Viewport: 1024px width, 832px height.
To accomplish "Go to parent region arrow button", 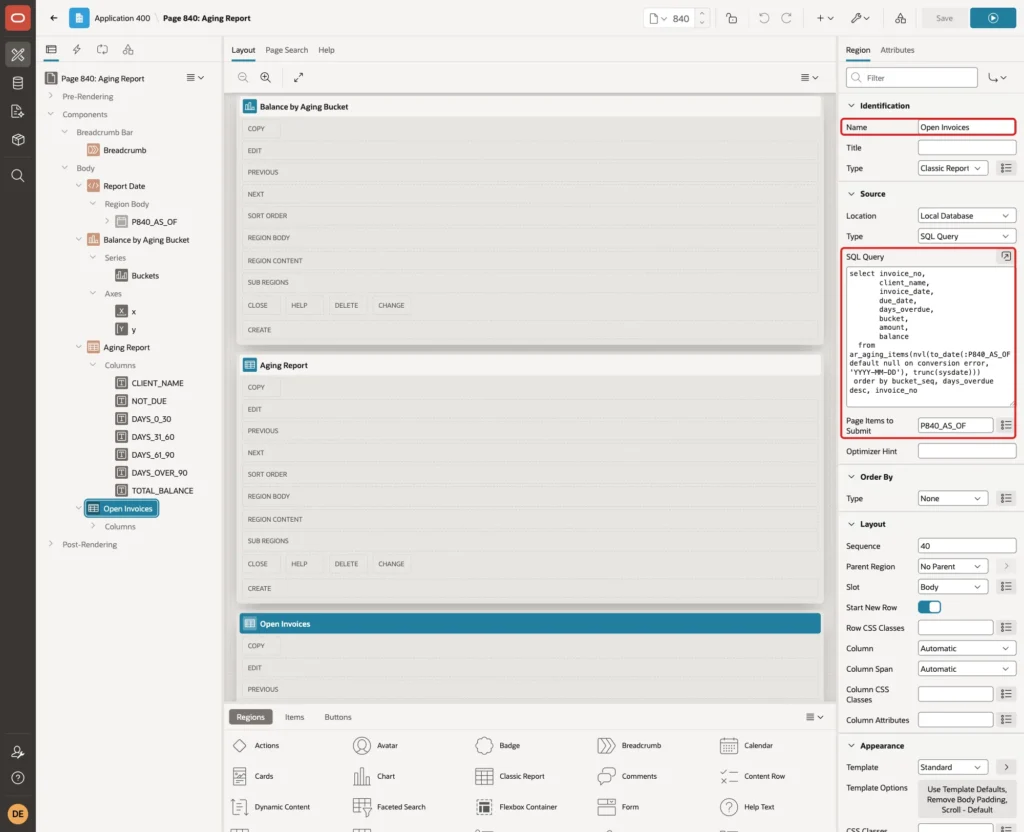I will [1006, 566].
